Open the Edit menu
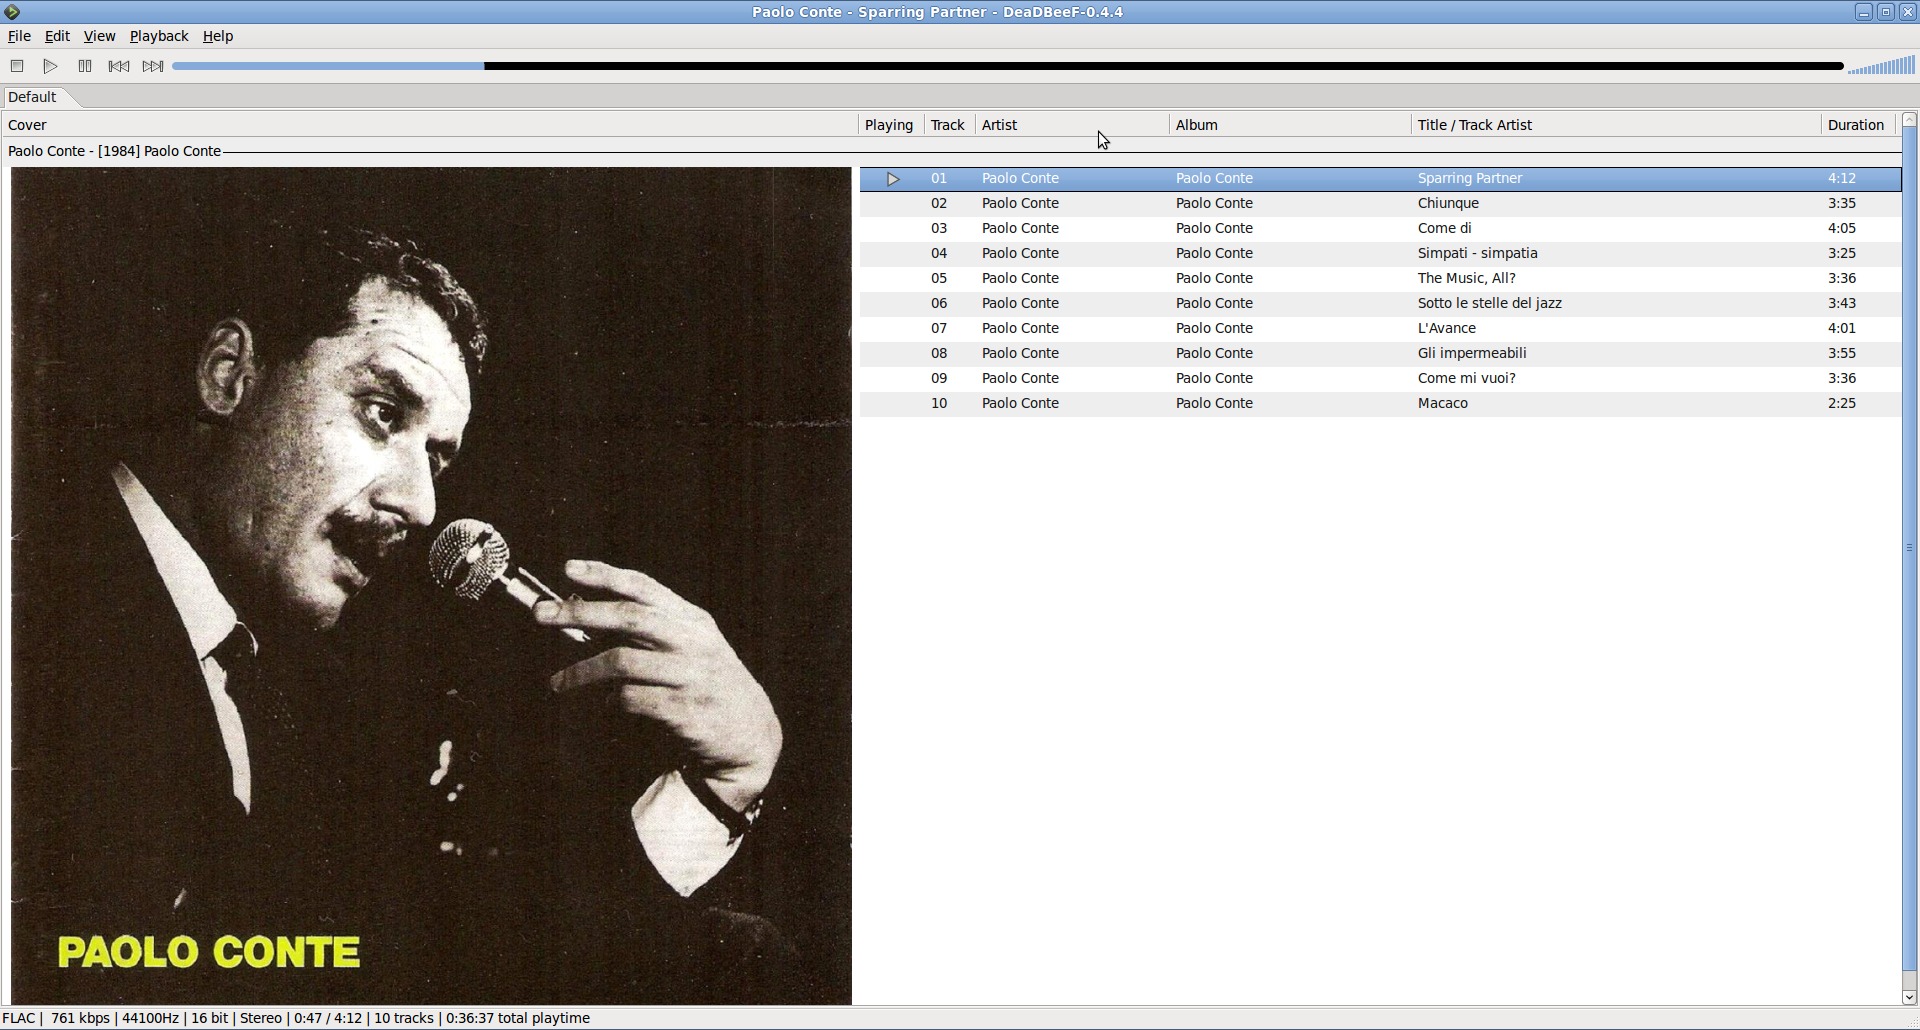 57,36
